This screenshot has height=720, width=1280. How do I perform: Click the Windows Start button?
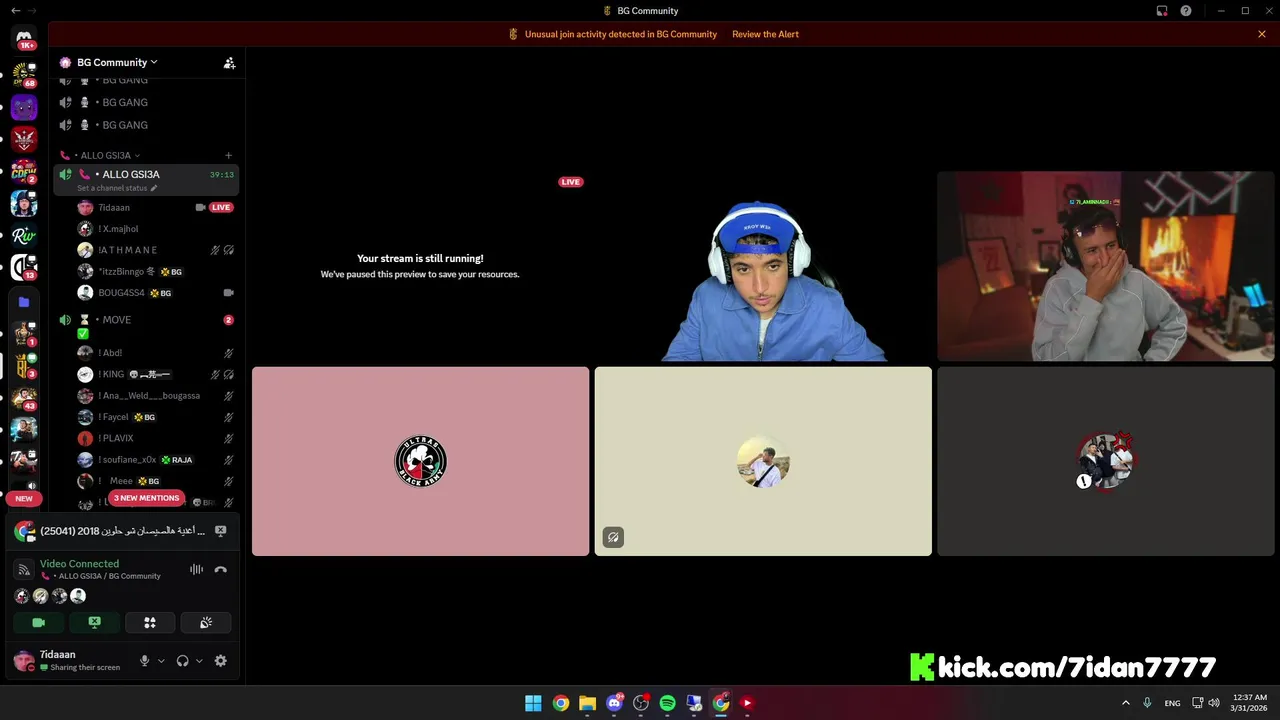533,703
